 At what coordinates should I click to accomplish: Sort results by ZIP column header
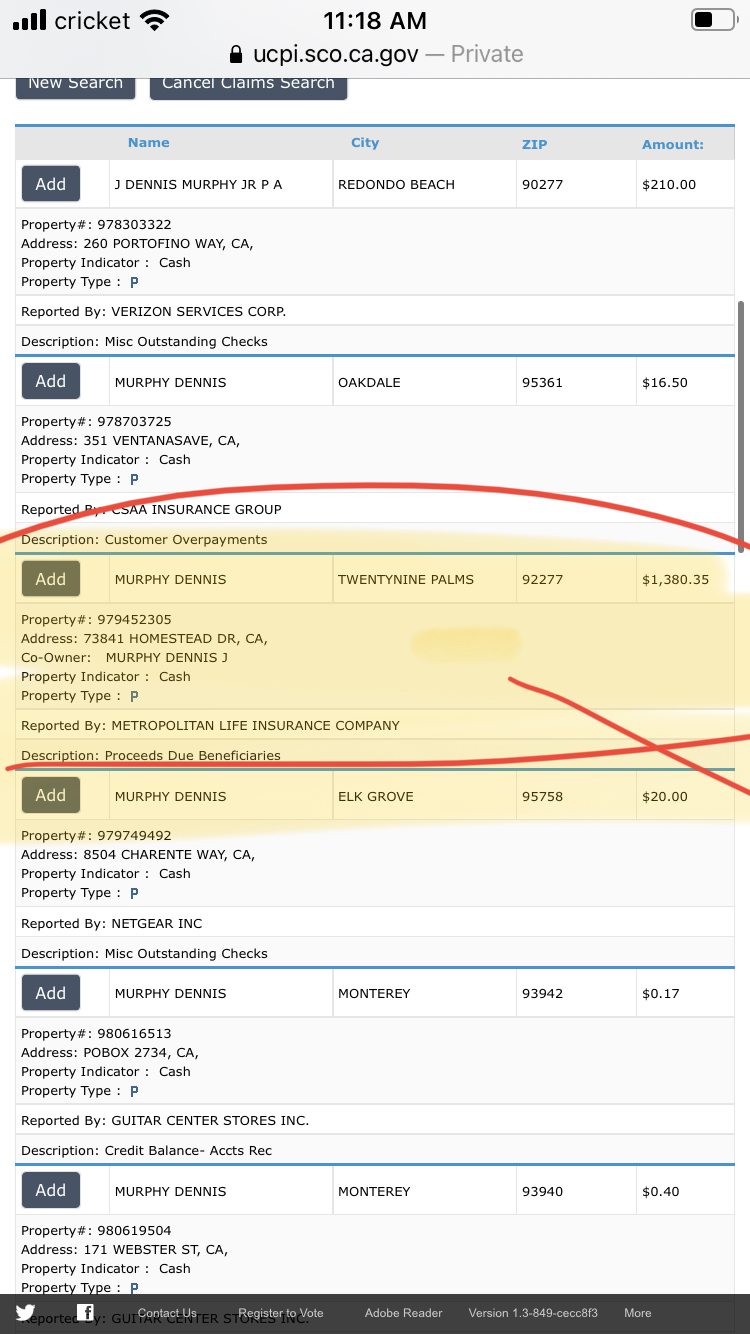click(x=534, y=144)
